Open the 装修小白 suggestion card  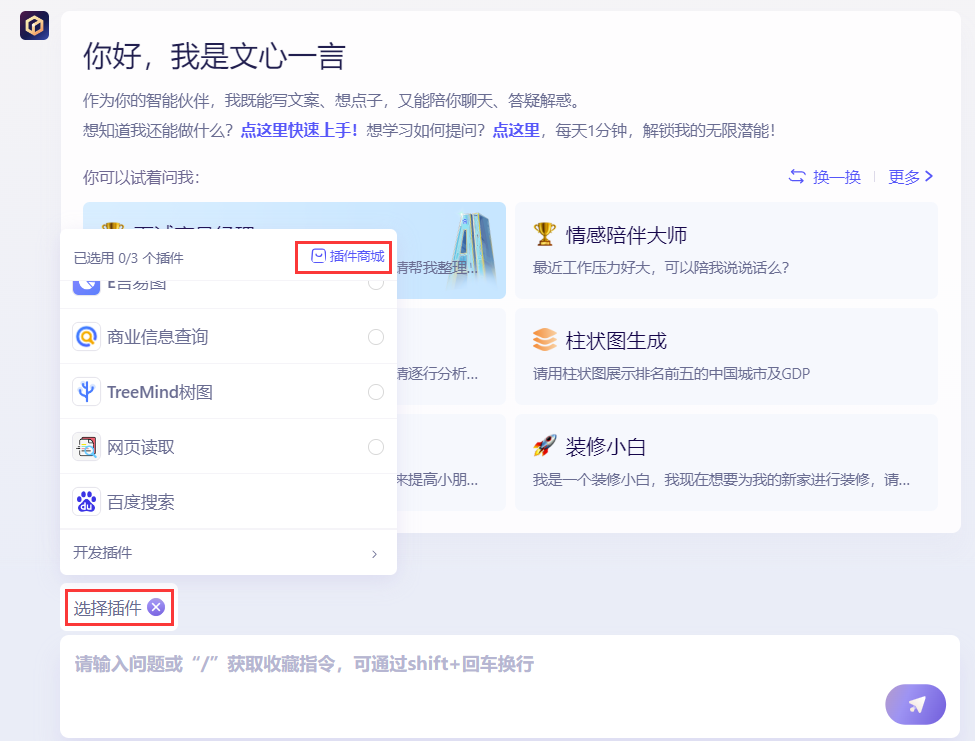(726, 463)
